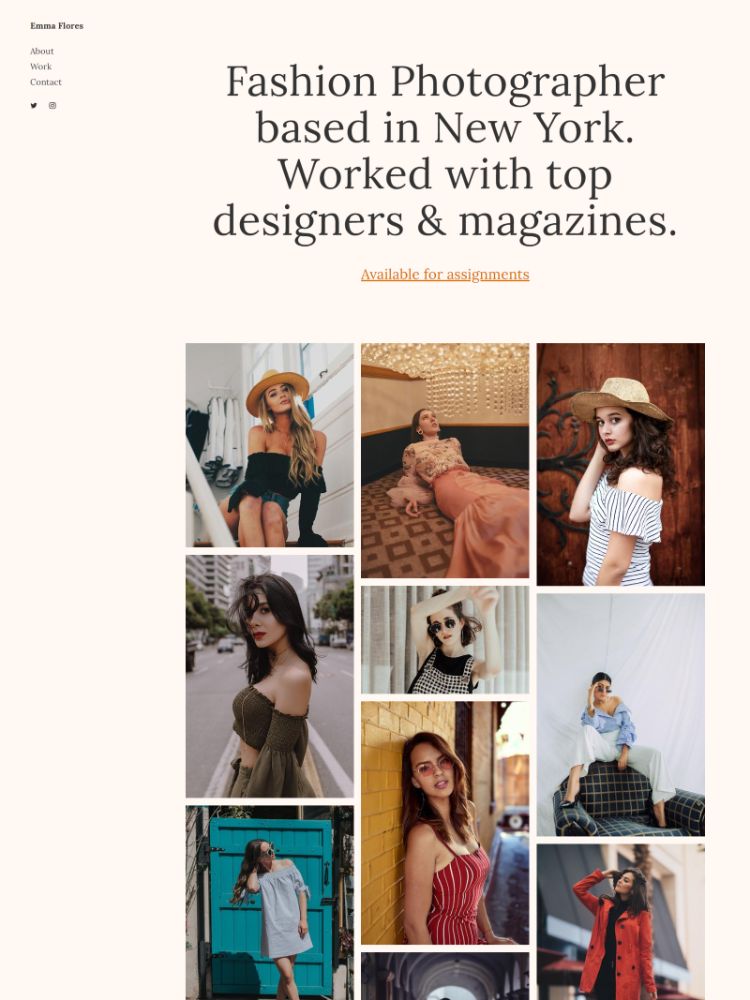Open photo of woman in sunglasses and checkered dress
This screenshot has width=750, height=1000.
coord(445,640)
